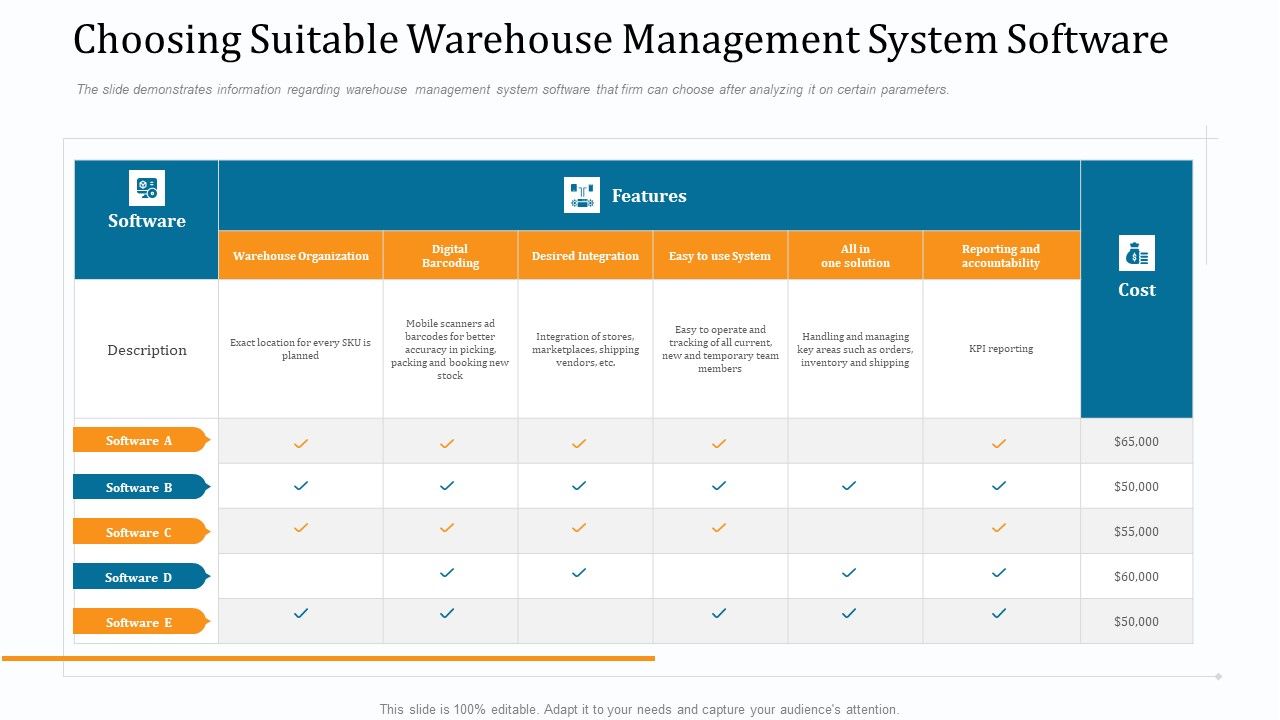
Task: Click the Software C cost $55,000
Action: click(1136, 531)
